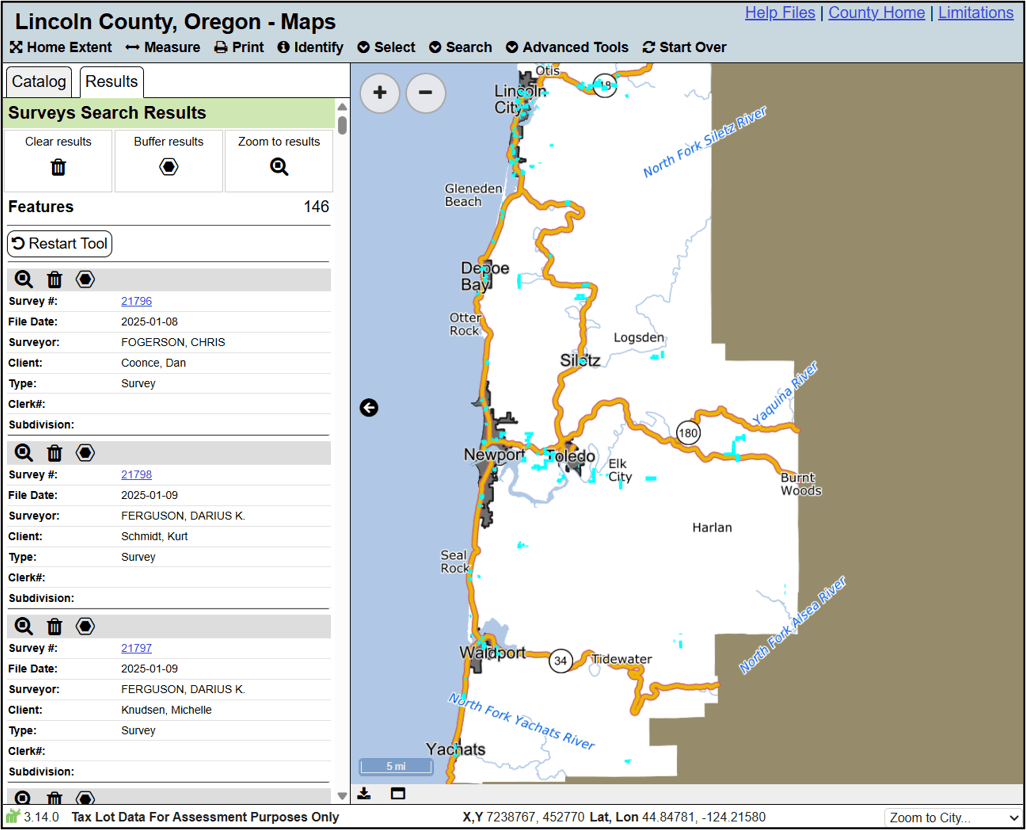Click Zoom to results magnifier icon
Screen dimensions: 1026x830
pos(279,168)
